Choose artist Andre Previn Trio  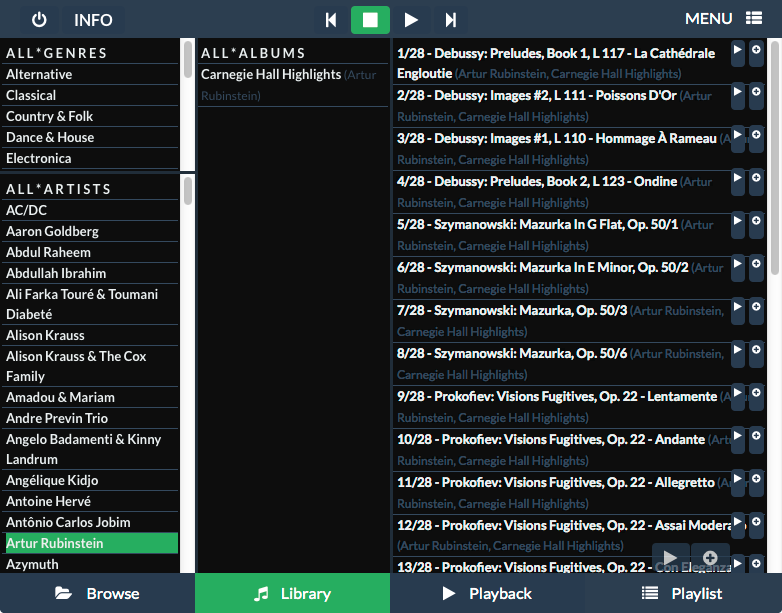tap(90, 418)
